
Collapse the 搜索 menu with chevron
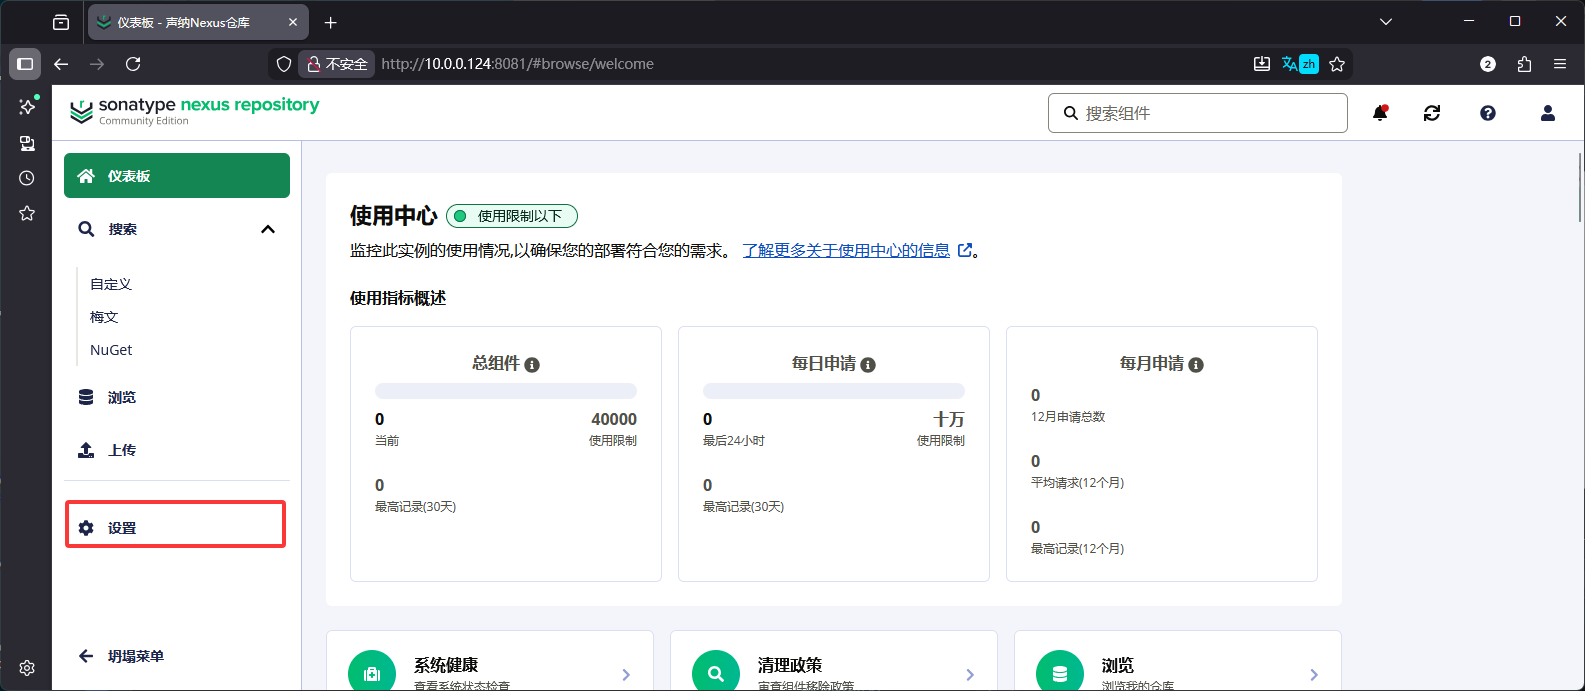268,230
